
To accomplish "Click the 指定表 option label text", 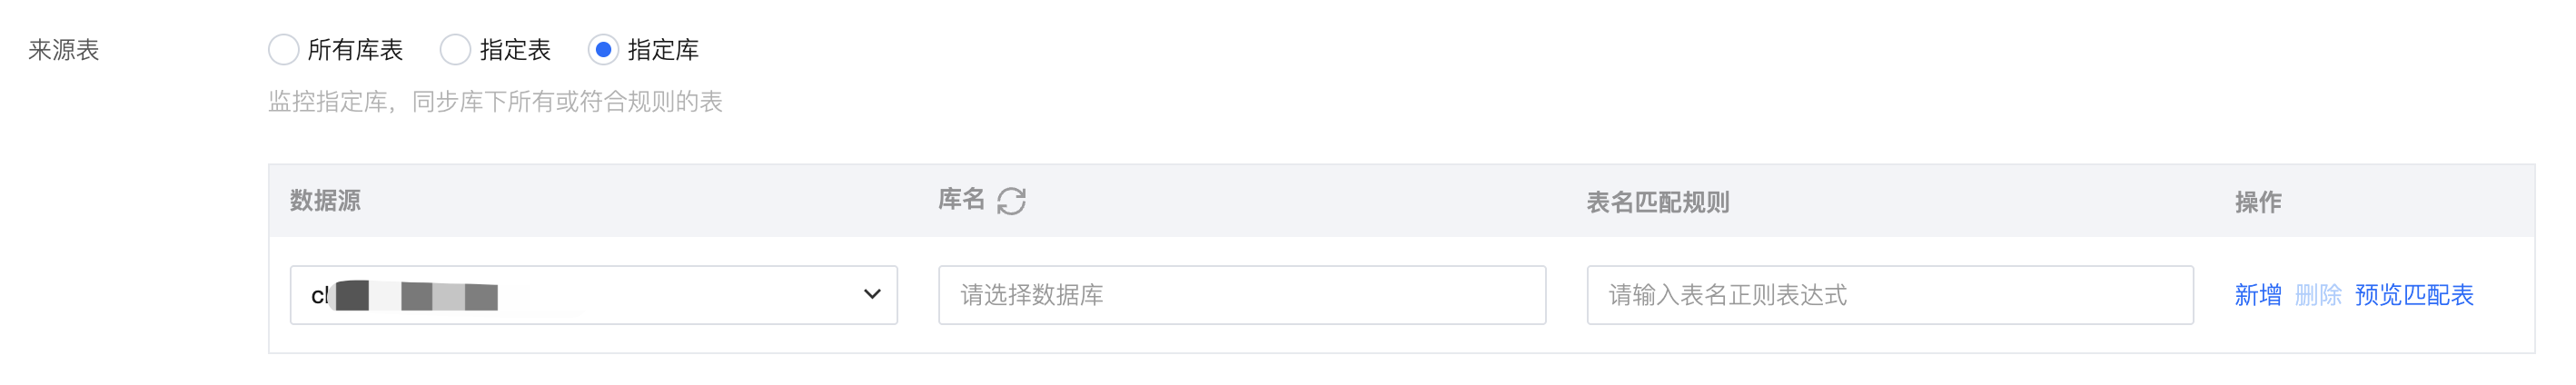I will (515, 50).
